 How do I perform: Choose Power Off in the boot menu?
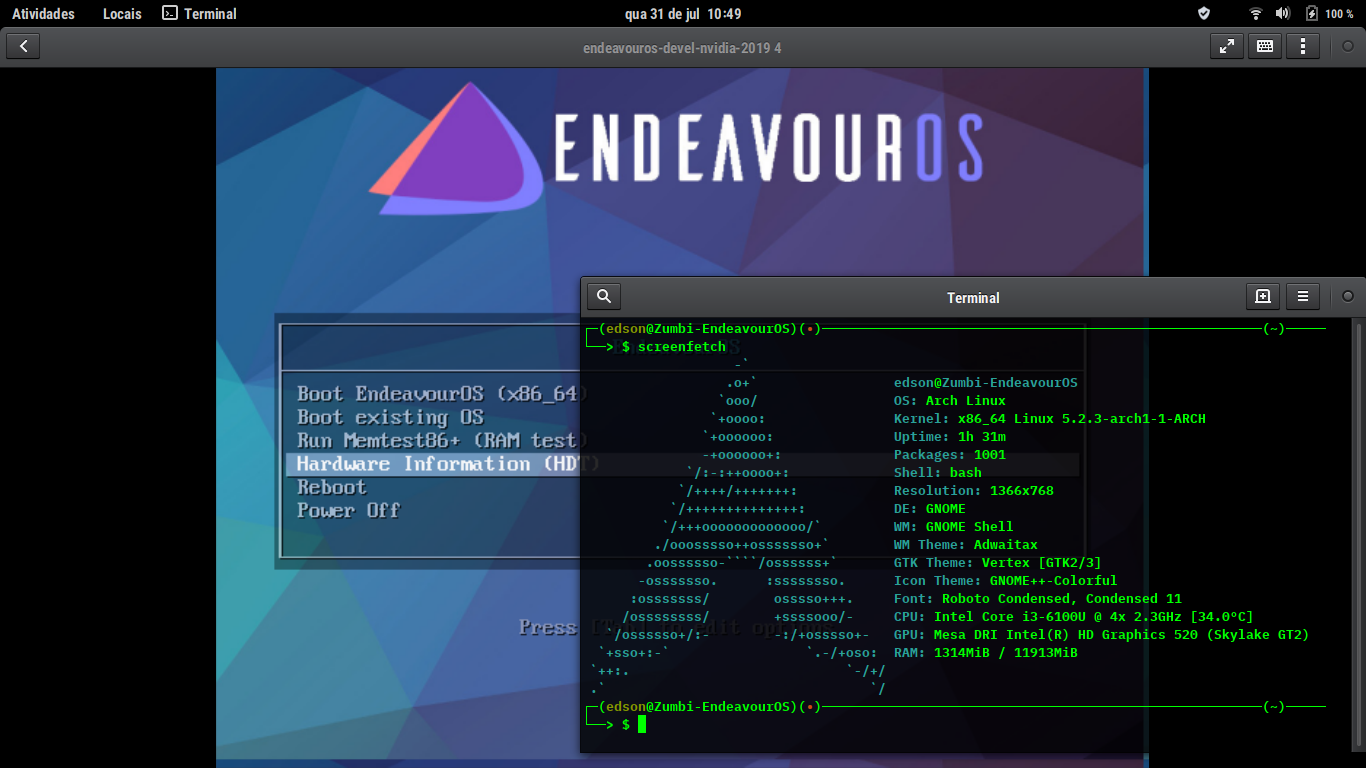pyautogui.click(x=348, y=510)
